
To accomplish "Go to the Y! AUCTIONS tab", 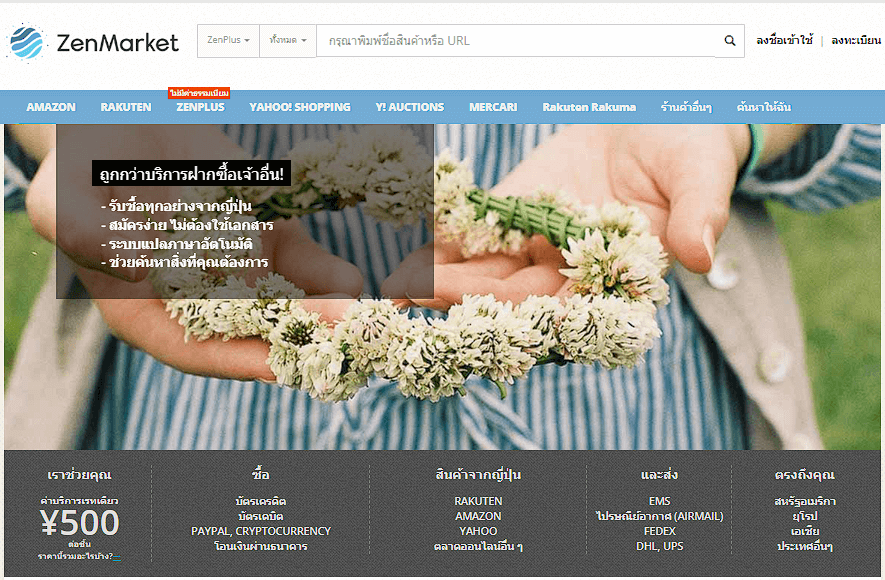I will point(410,107).
